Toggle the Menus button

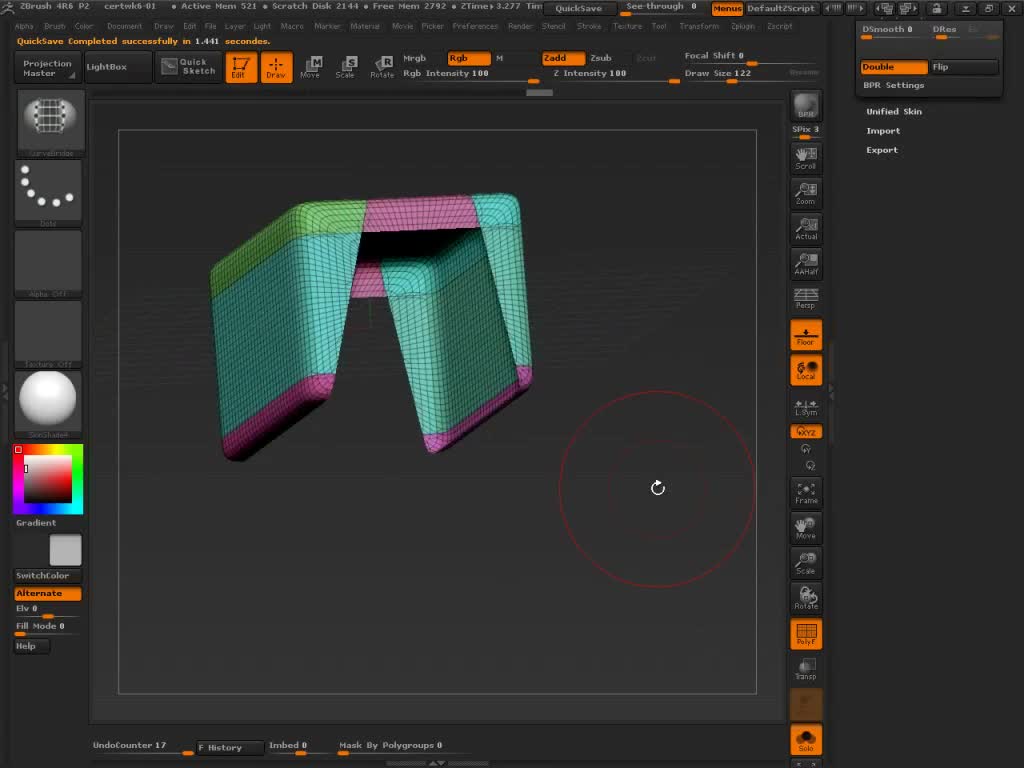click(x=727, y=8)
